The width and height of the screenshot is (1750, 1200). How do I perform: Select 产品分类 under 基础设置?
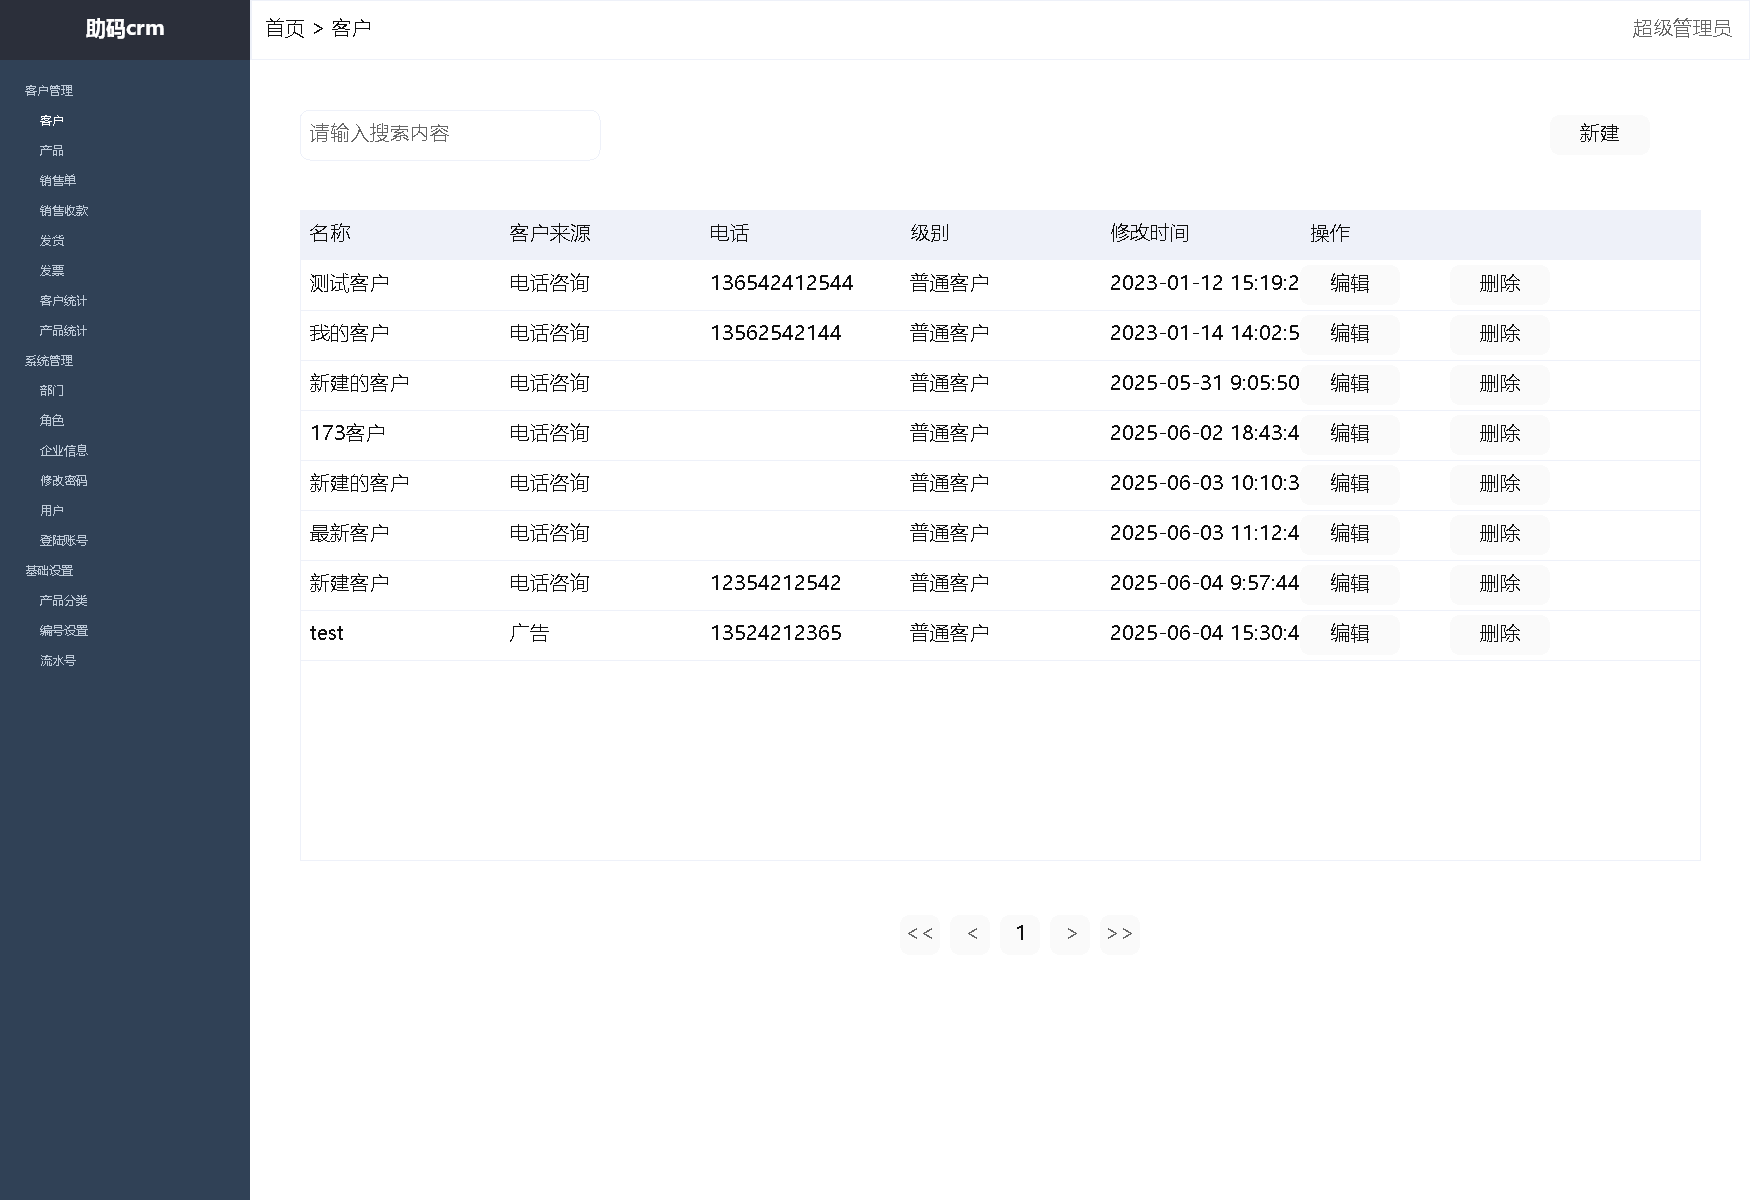[x=64, y=600]
